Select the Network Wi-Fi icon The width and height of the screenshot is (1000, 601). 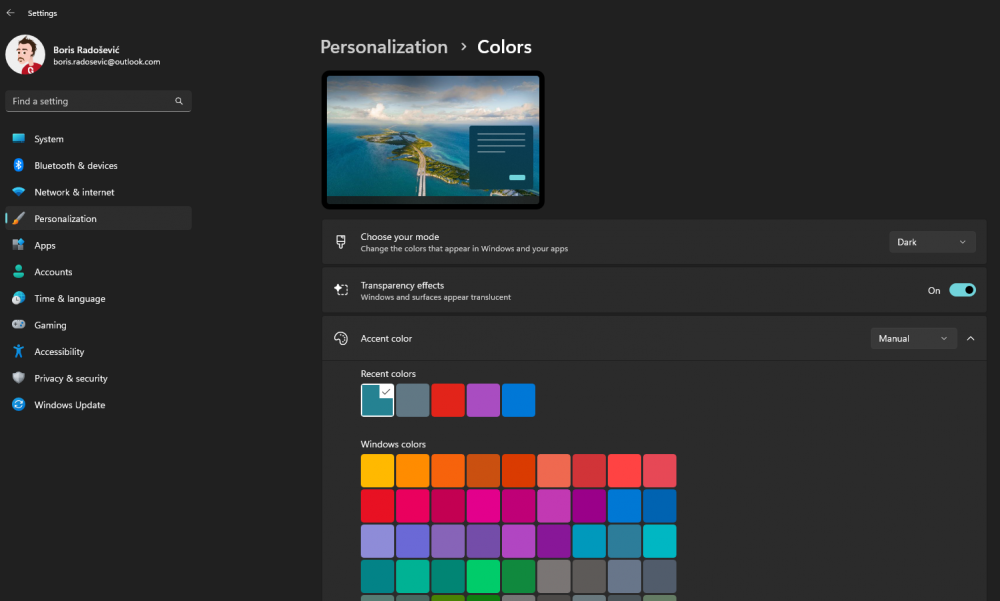(x=18, y=192)
